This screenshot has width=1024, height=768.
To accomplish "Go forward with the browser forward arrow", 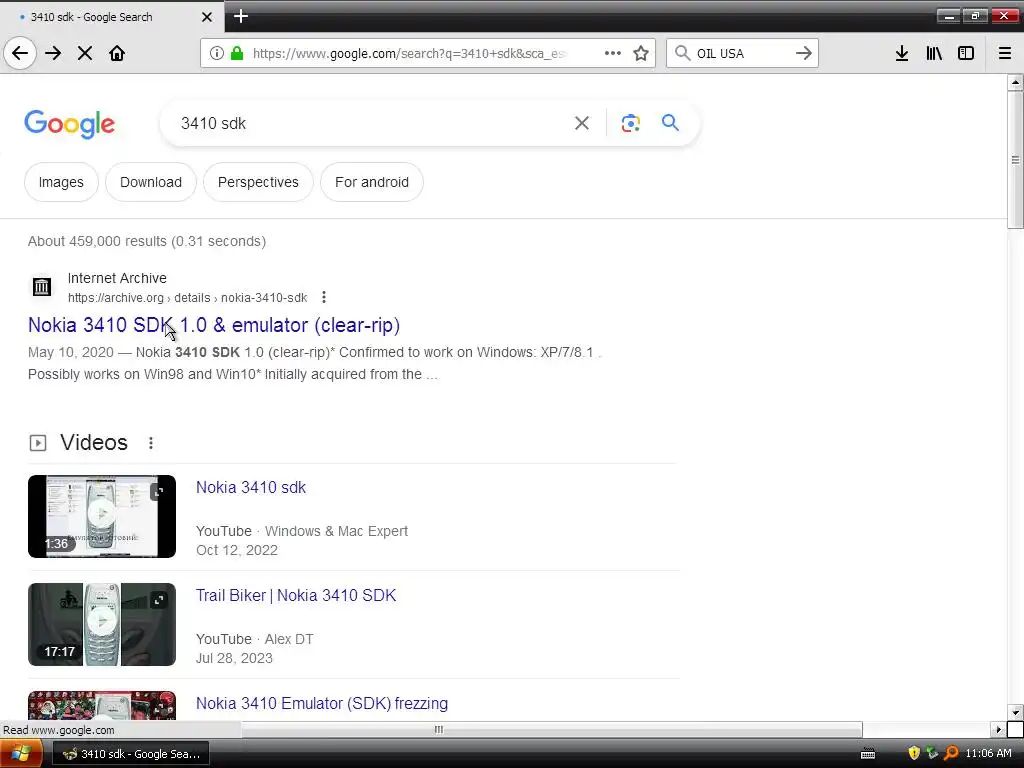I will tap(53, 53).
